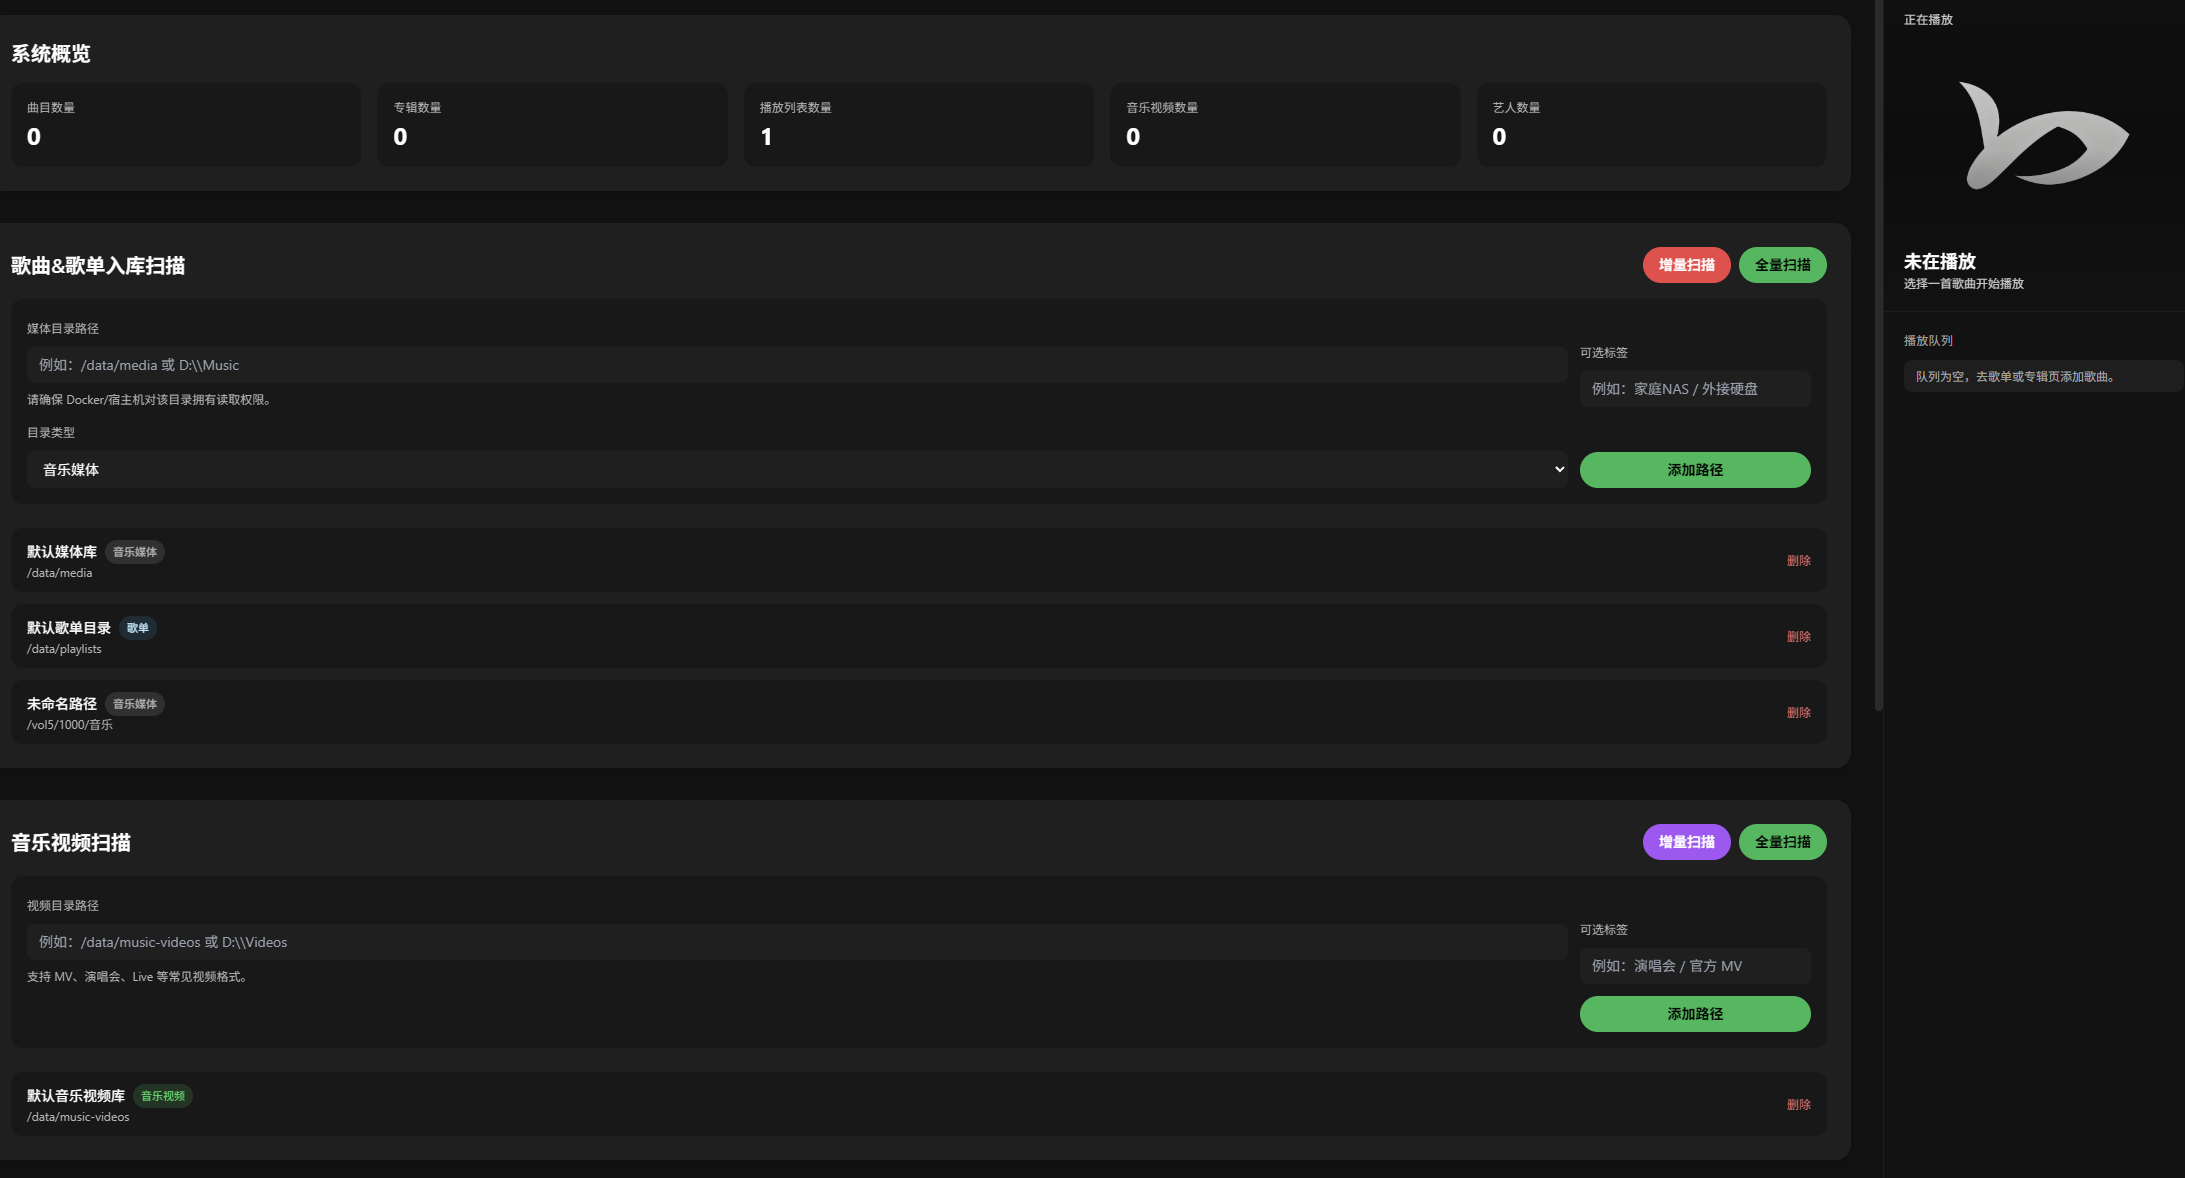Click the 播放列表数量 stat card
The height and width of the screenshot is (1178, 2185).
coord(918,125)
